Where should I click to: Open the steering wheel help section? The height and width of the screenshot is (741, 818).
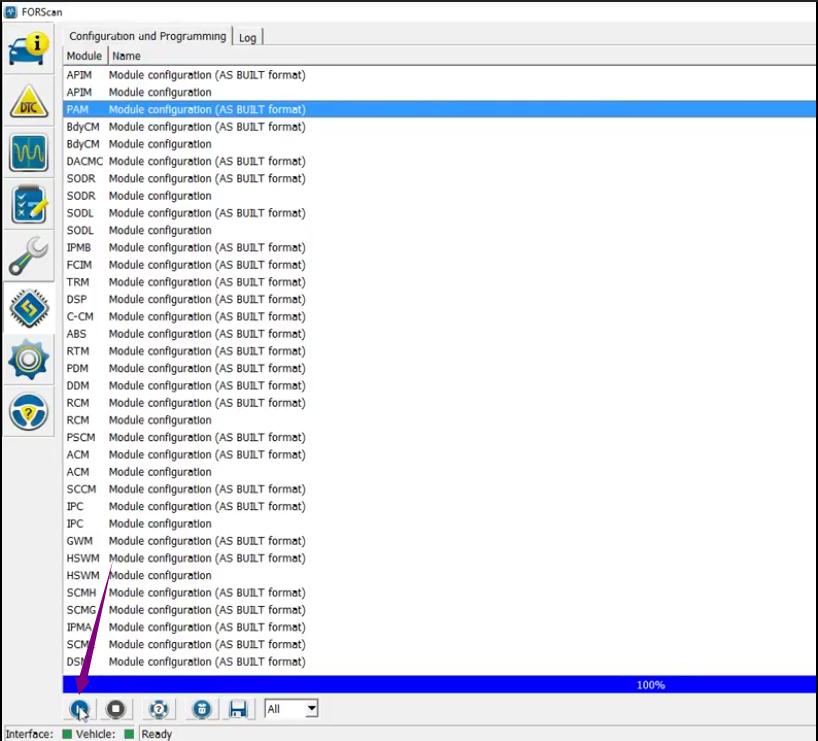pyautogui.click(x=29, y=412)
